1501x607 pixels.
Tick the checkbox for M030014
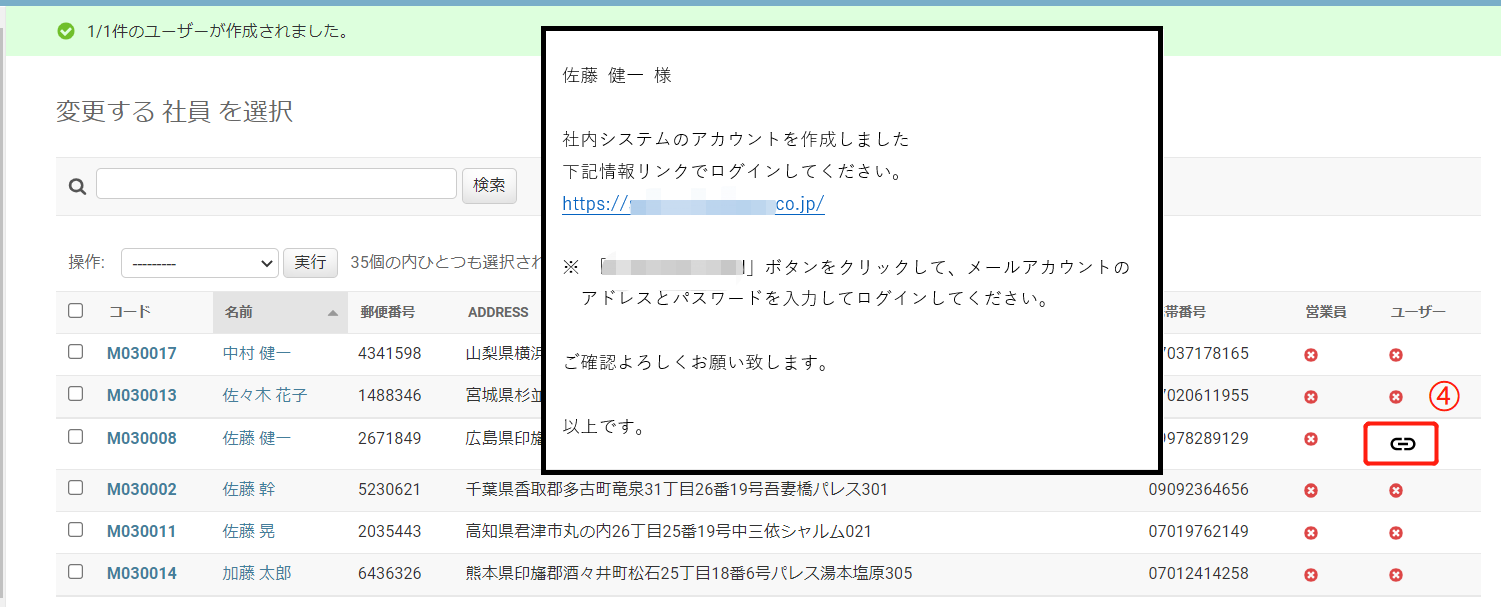[76, 573]
